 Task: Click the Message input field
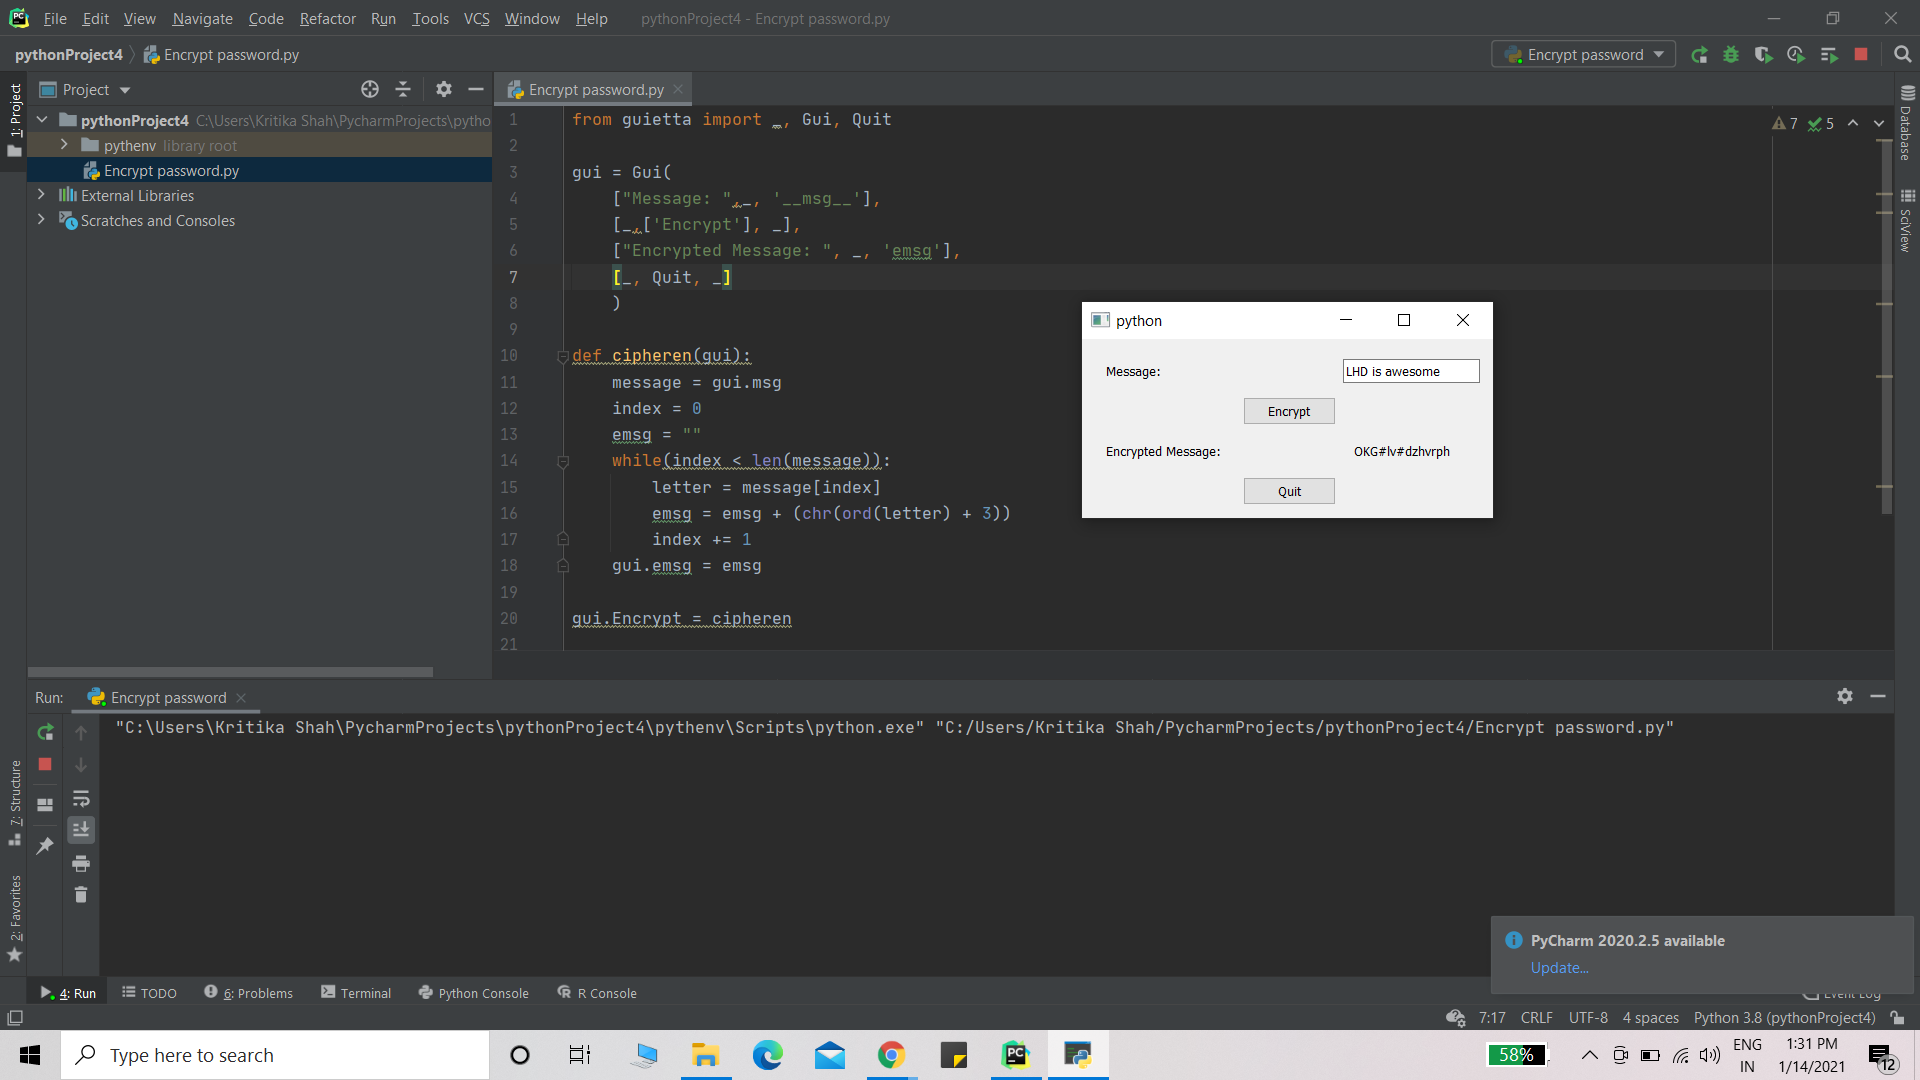pos(1410,372)
